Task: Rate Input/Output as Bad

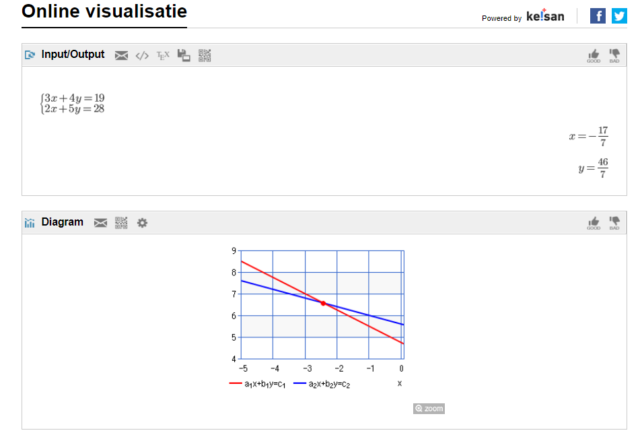Action: click(x=614, y=56)
